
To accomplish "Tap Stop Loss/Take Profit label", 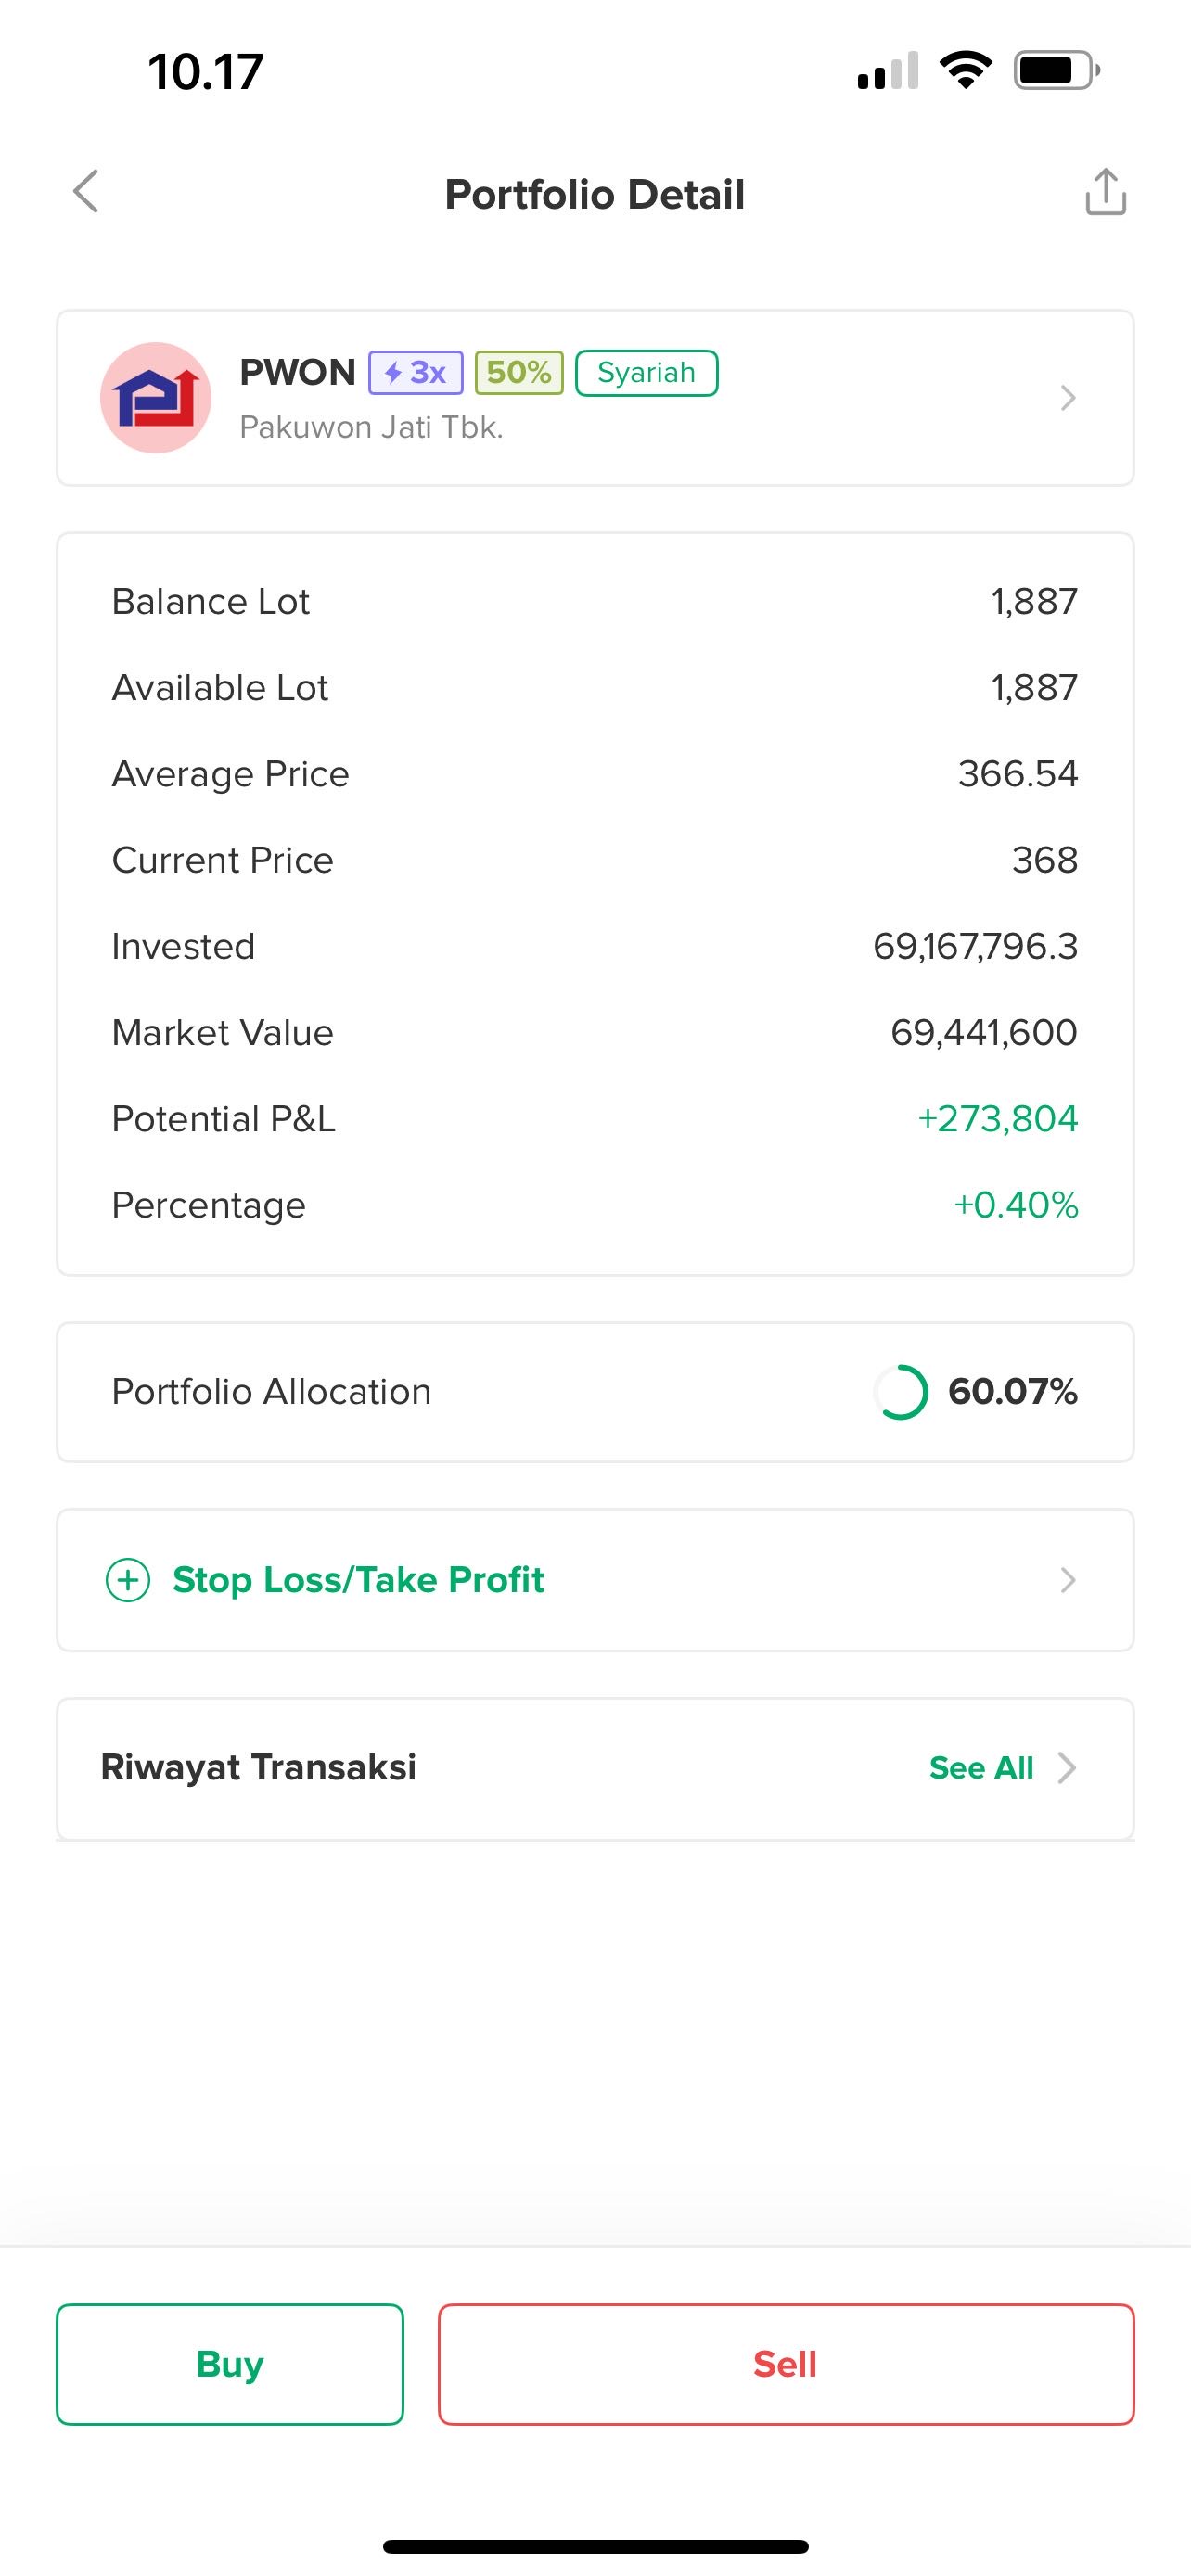I will click(x=358, y=1580).
